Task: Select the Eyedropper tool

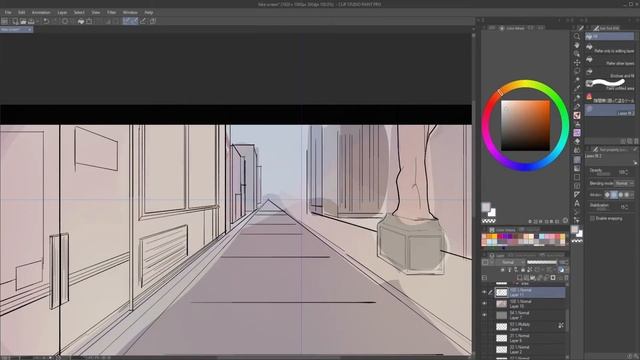Action: [577, 89]
